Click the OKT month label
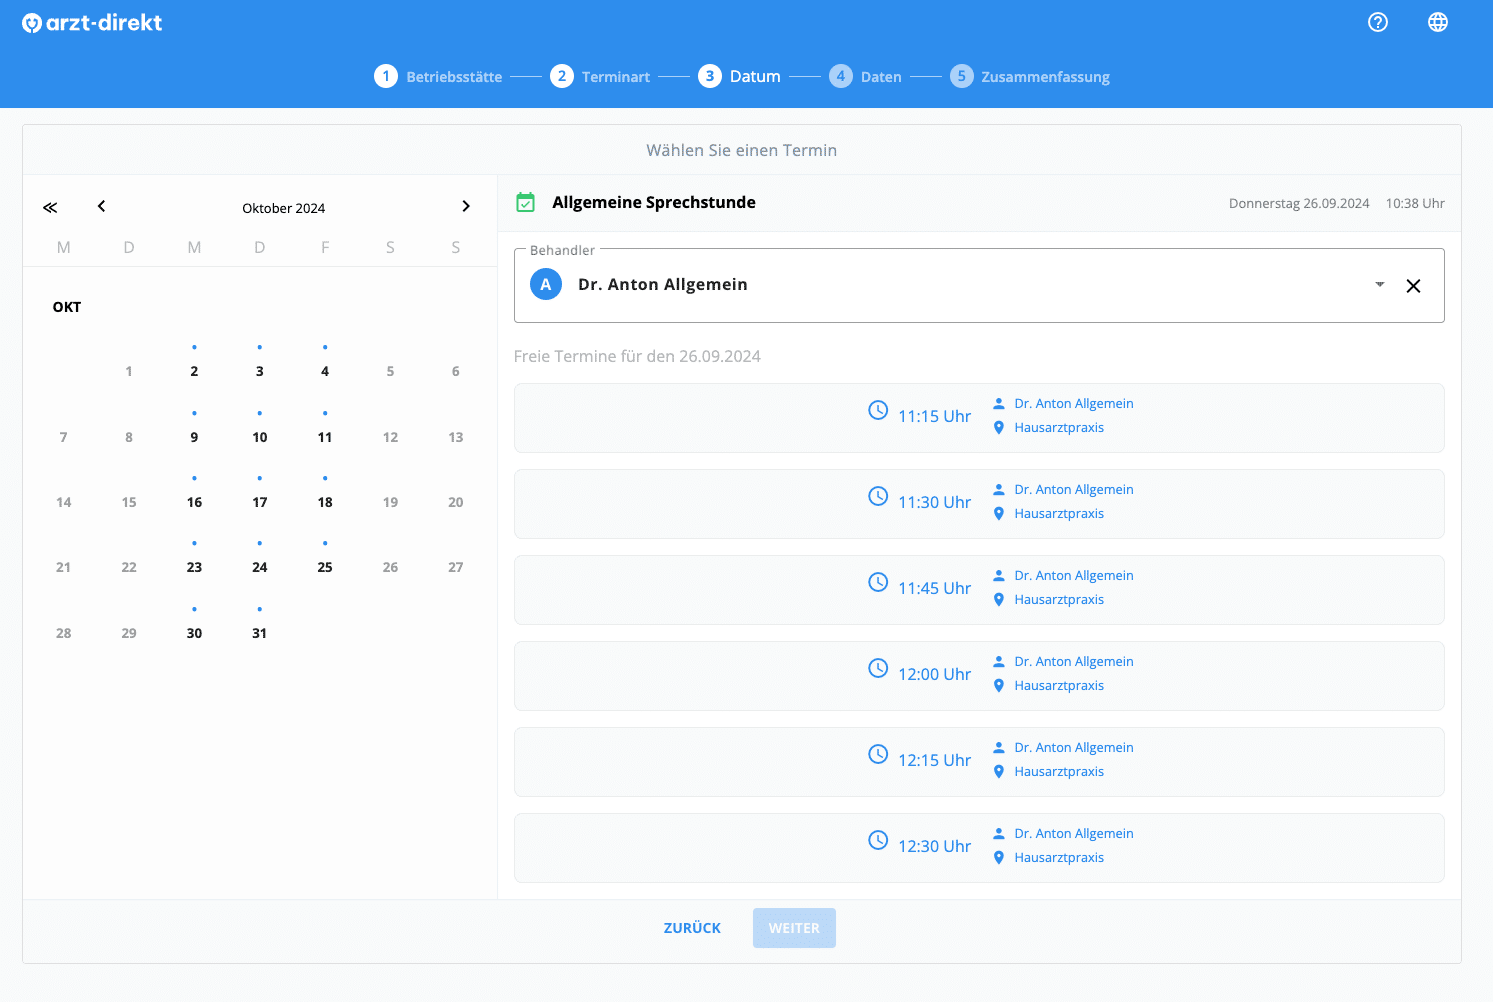1493x1002 pixels. coord(67,307)
